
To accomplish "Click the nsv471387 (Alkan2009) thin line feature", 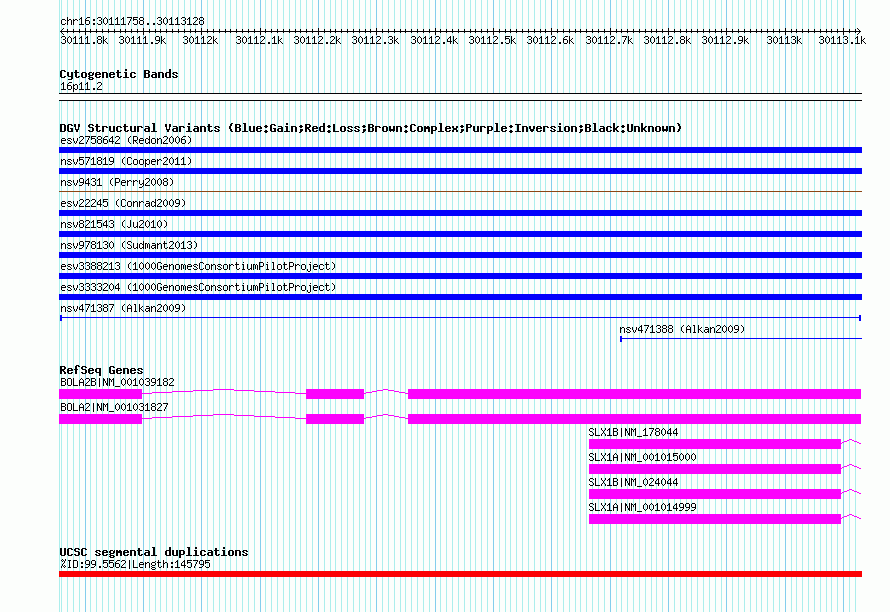I will point(460,318).
